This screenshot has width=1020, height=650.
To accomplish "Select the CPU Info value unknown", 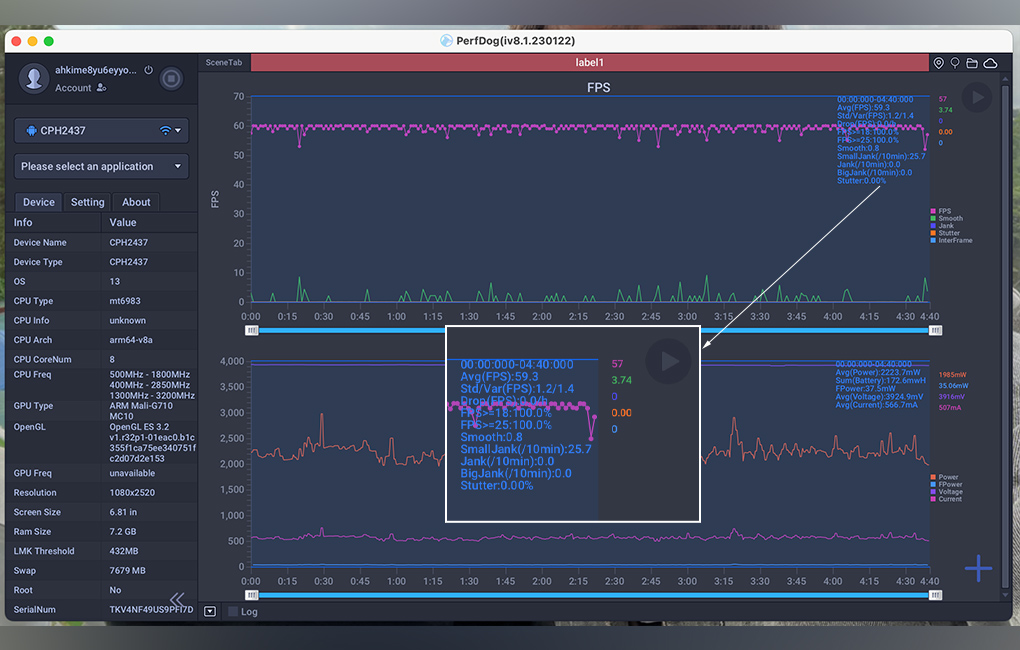I will [x=128, y=321].
